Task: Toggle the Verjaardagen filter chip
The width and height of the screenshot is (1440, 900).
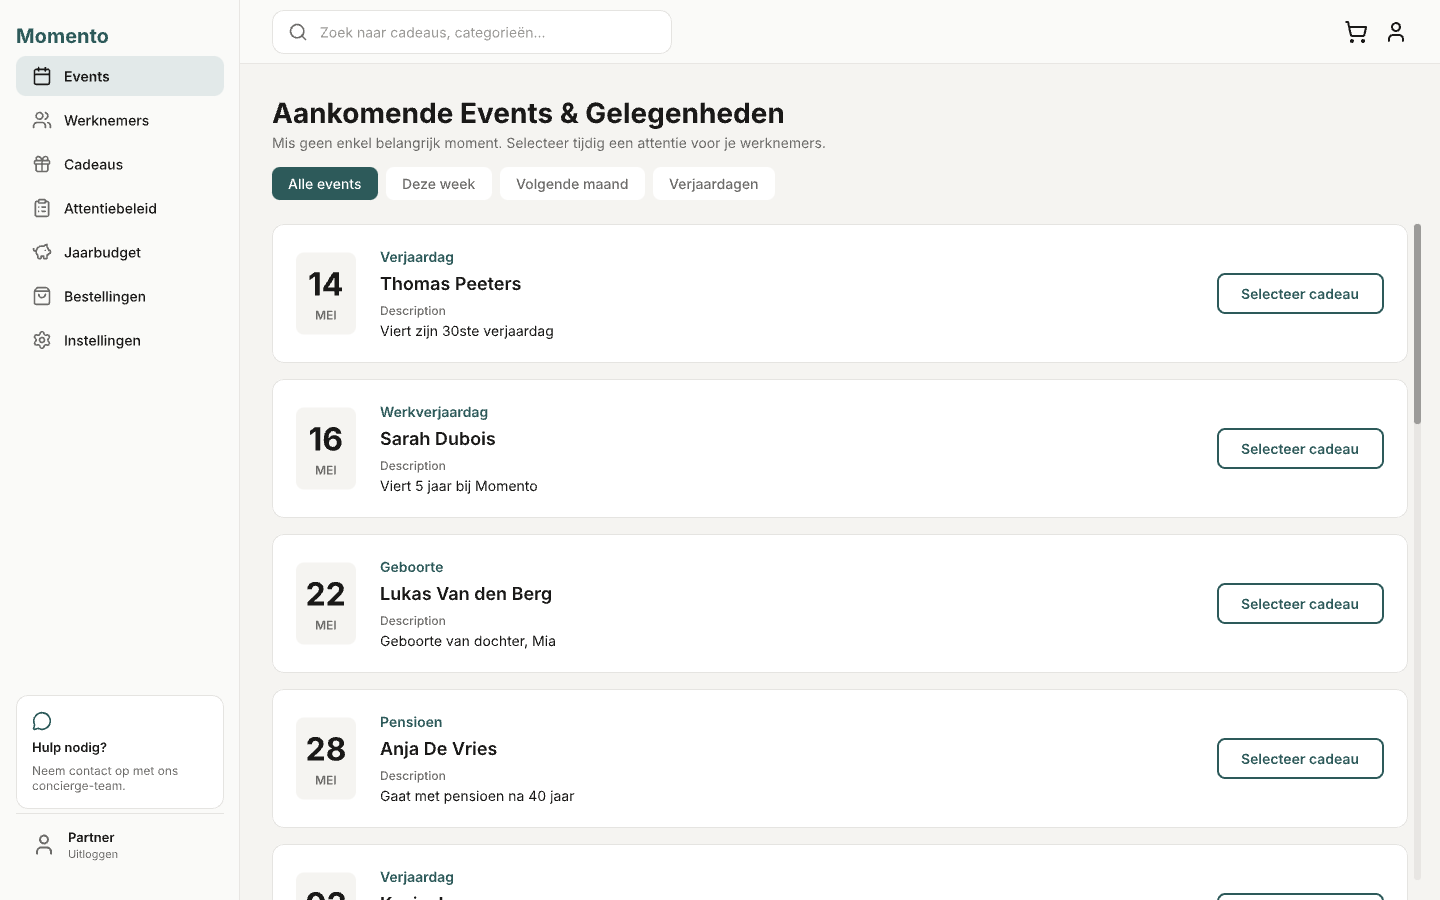Action: [x=713, y=184]
